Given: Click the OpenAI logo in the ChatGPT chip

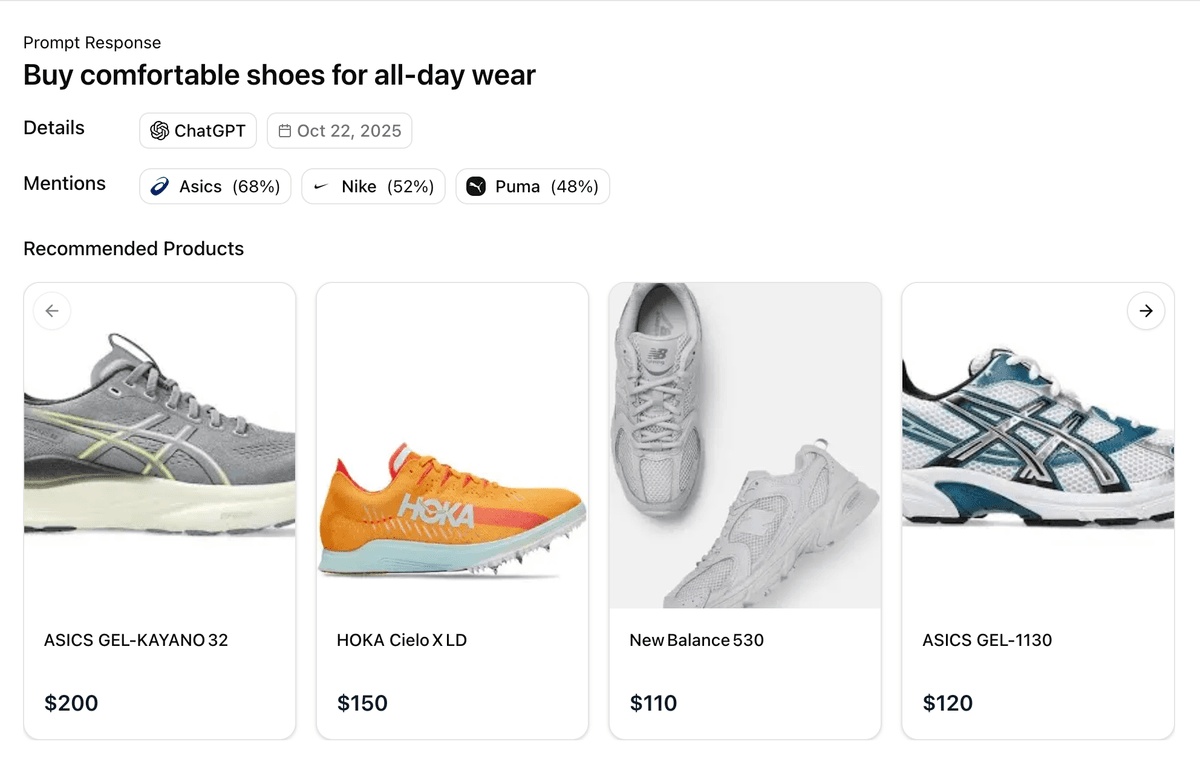Looking at the screenshot, I should click(x=160, y=130).
